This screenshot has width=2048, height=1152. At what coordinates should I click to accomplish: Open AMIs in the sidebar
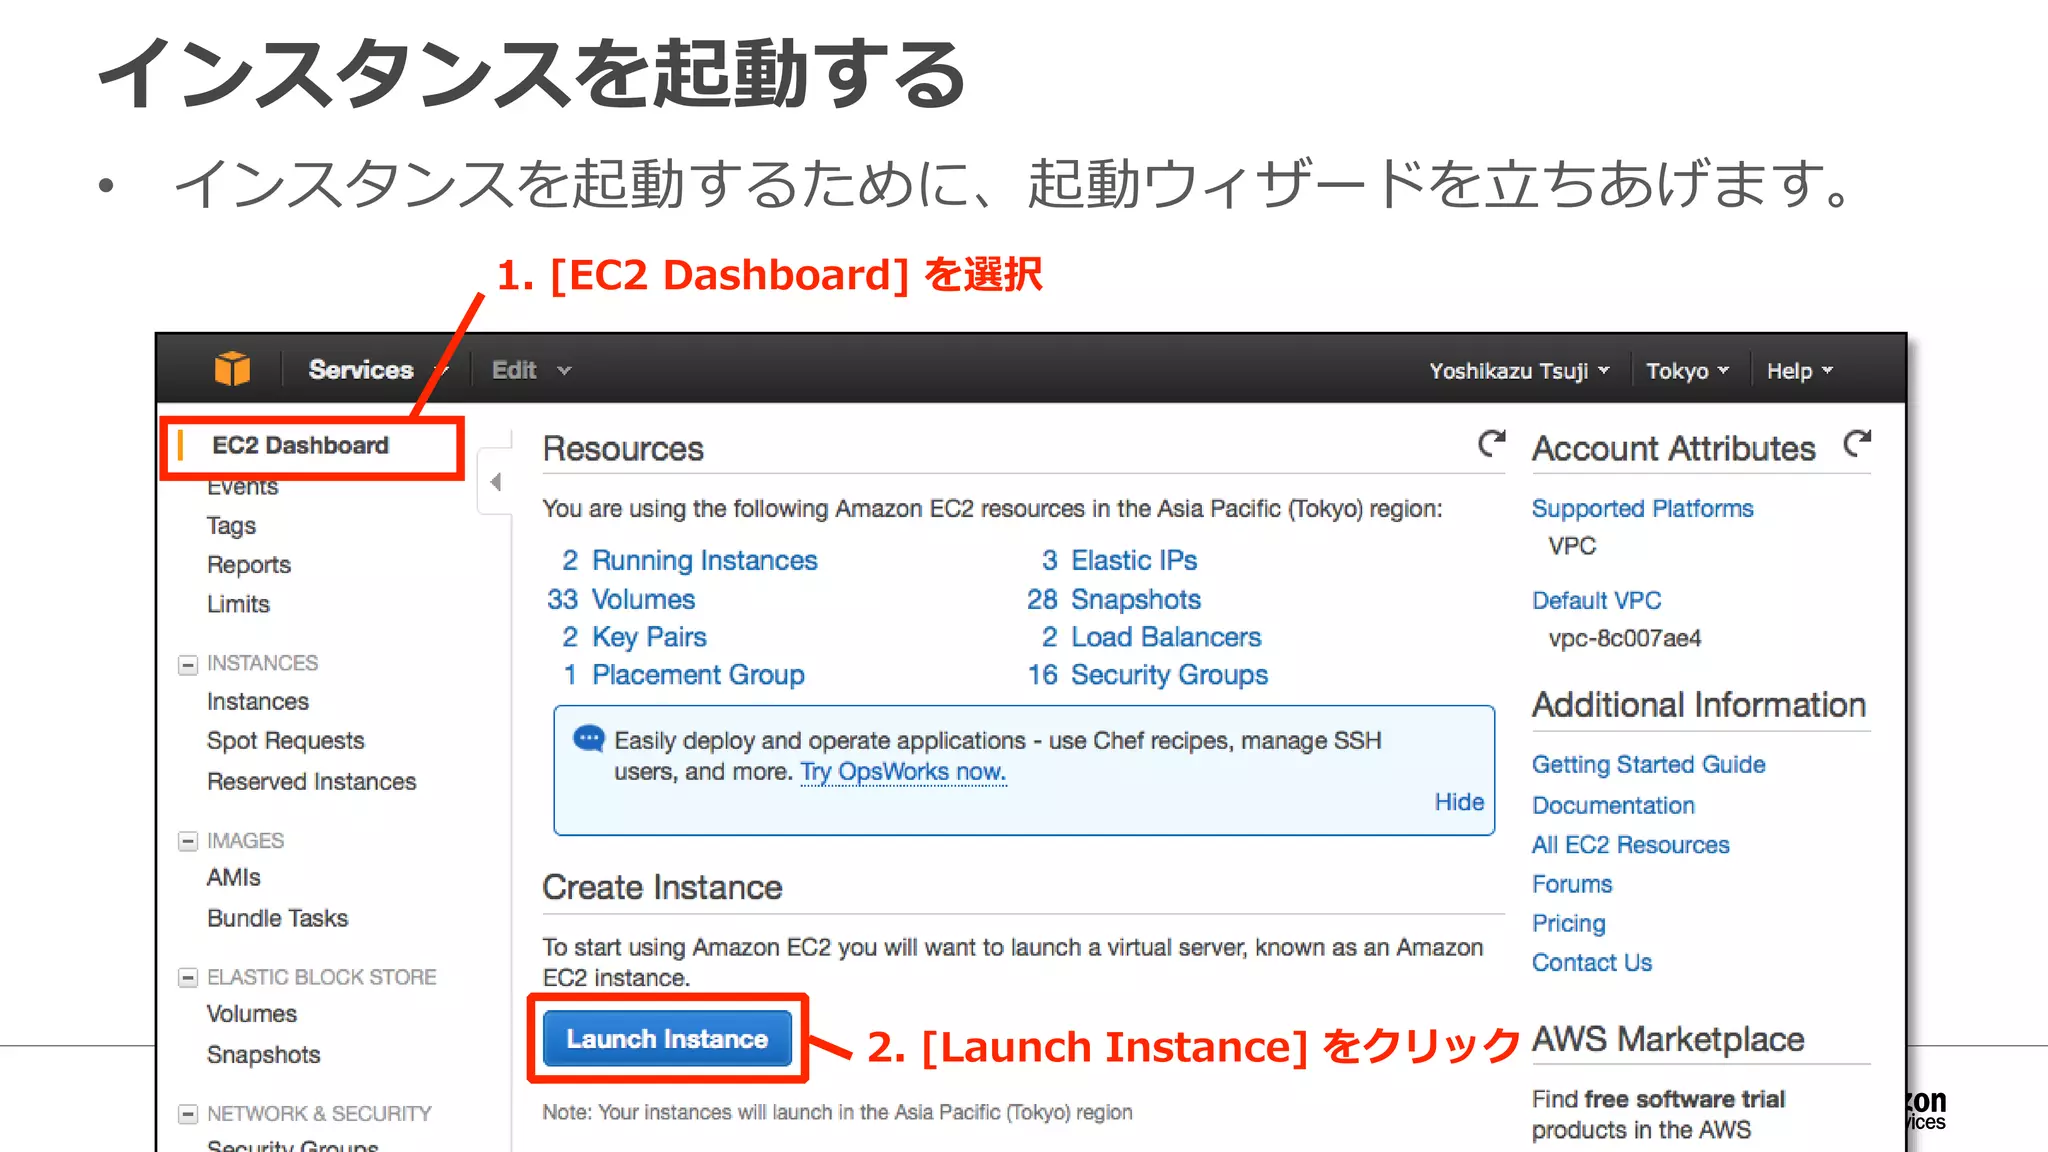tap(233, 877)
